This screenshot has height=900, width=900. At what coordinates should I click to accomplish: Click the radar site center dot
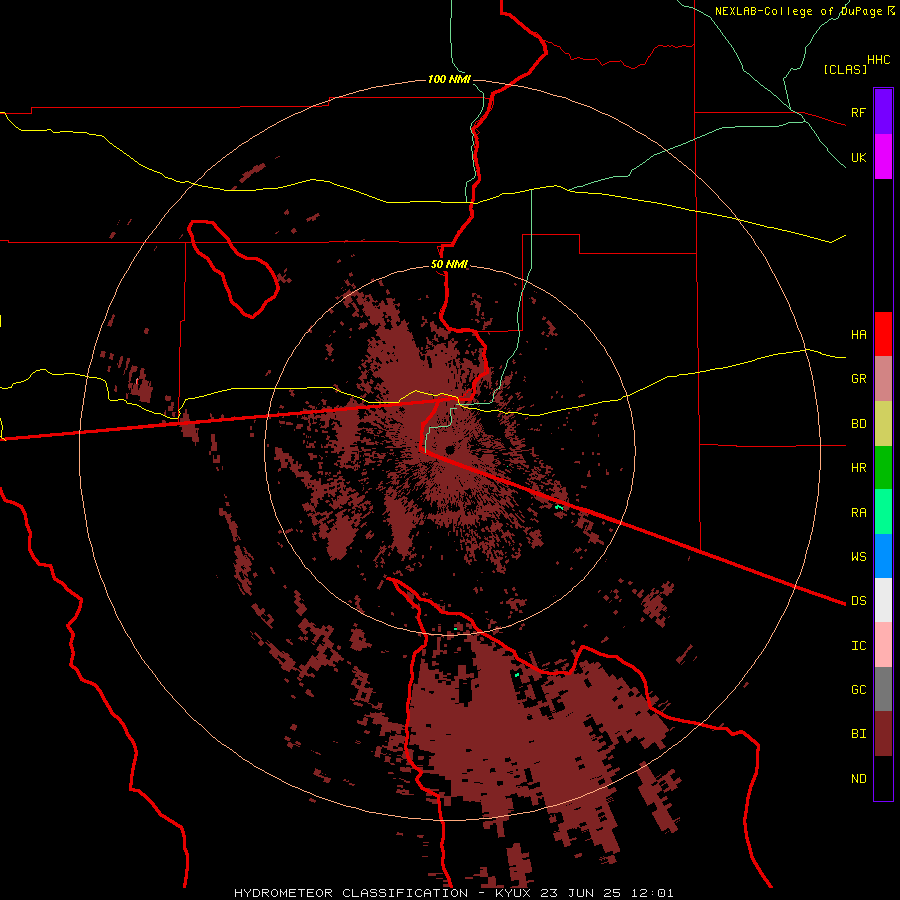(x=449, y=449)
